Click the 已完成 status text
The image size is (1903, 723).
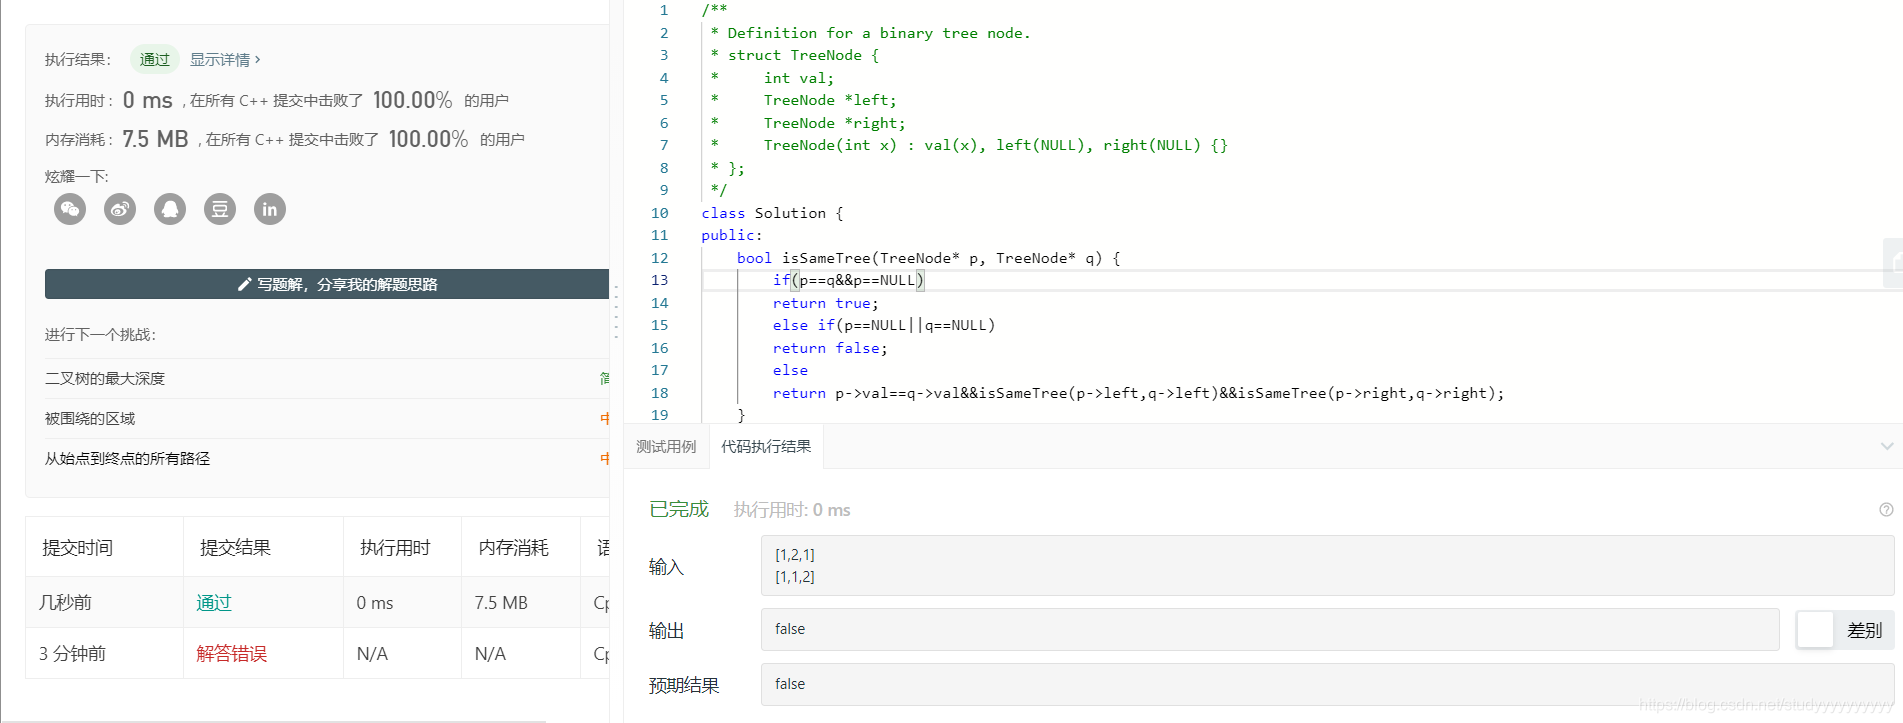coord(679,510)
